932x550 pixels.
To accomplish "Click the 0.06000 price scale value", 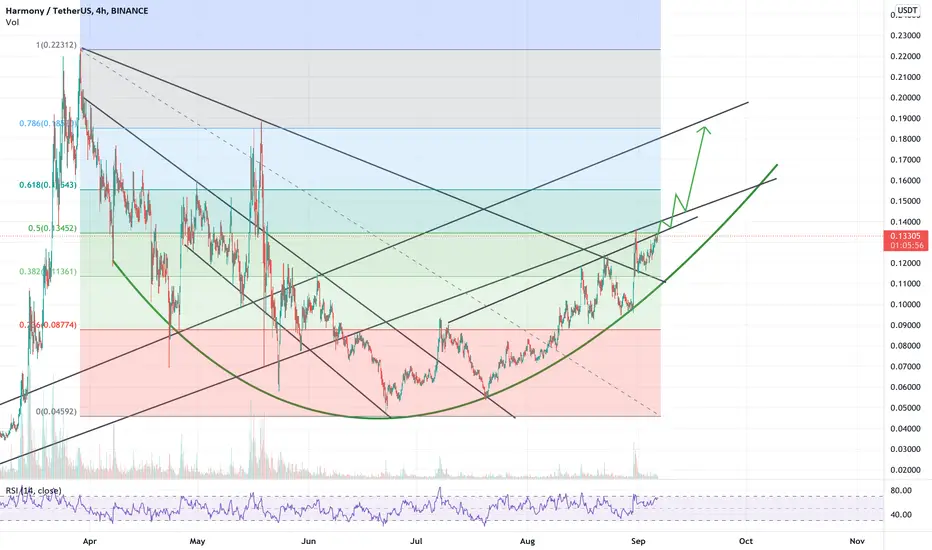I will click(x=905, y=387).
